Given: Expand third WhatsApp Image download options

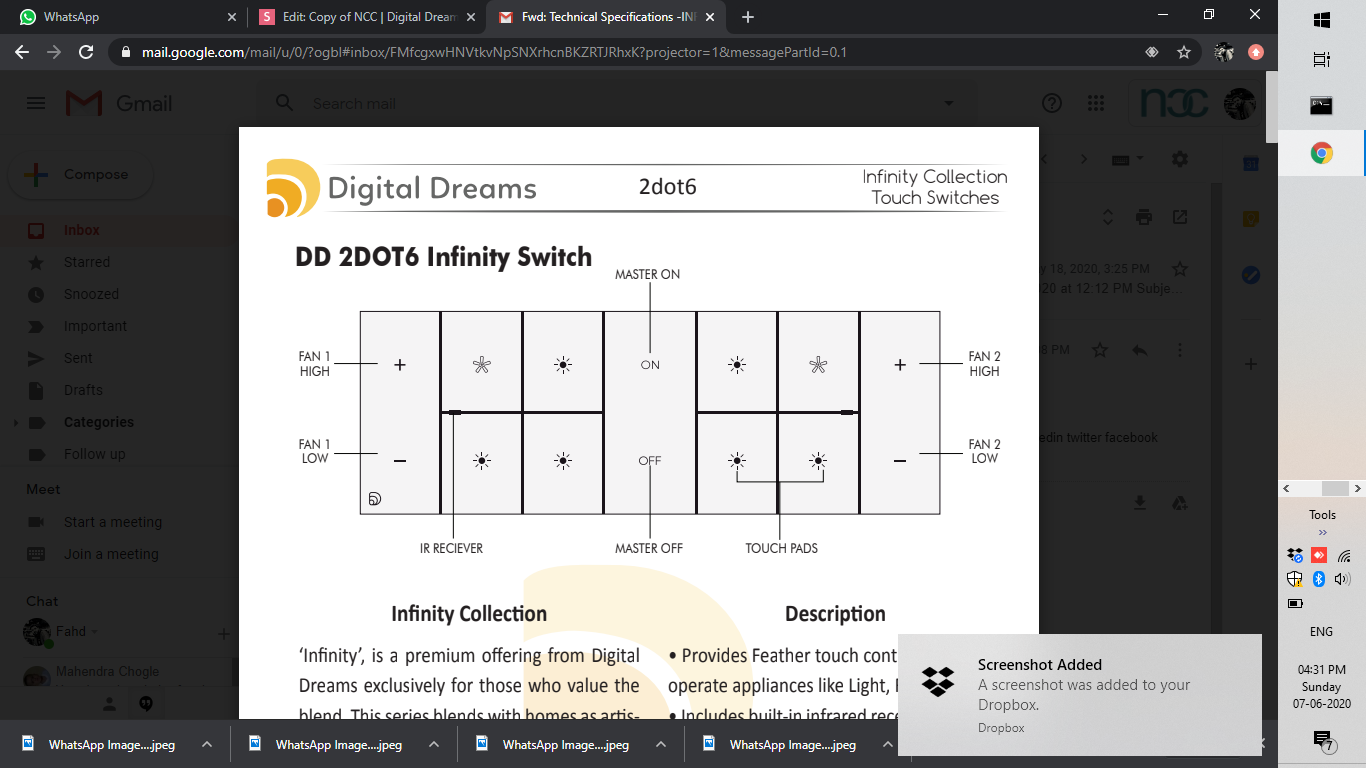Looking at the screenshot, I should pyautogui.click(x=661, y=744).
